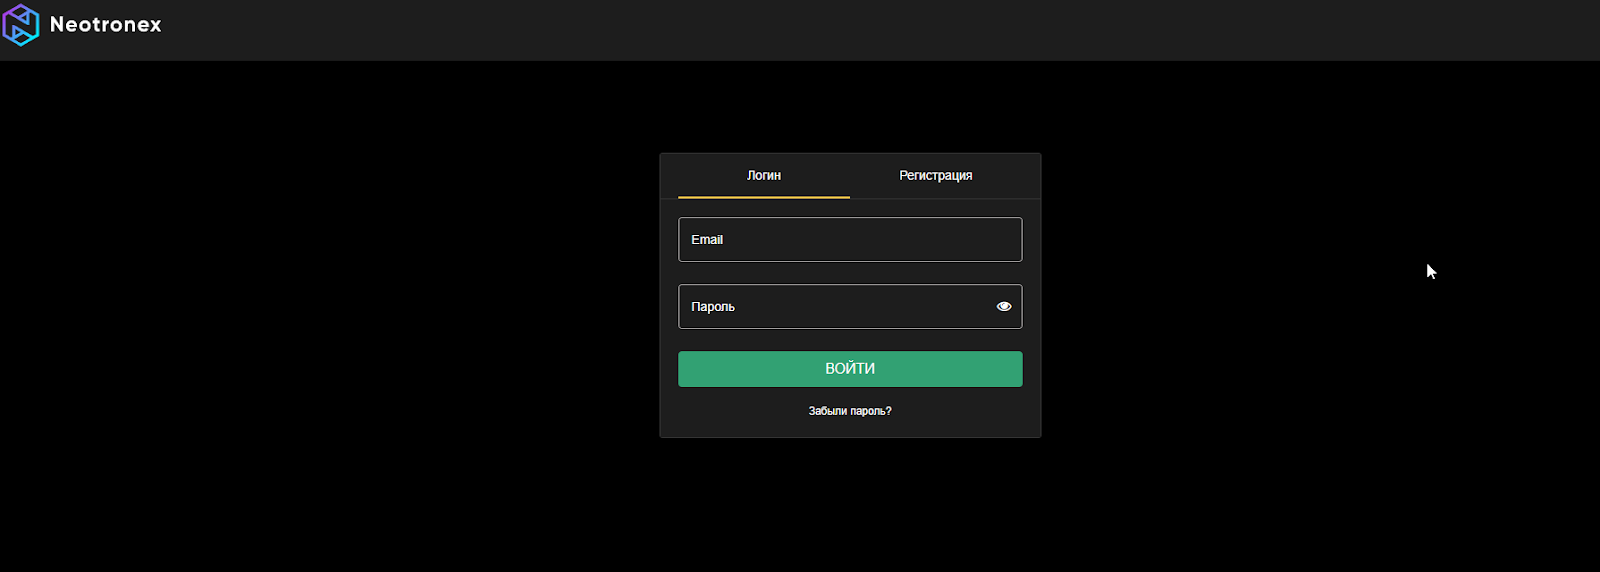Submit login with ВОЙТИ

850,369
